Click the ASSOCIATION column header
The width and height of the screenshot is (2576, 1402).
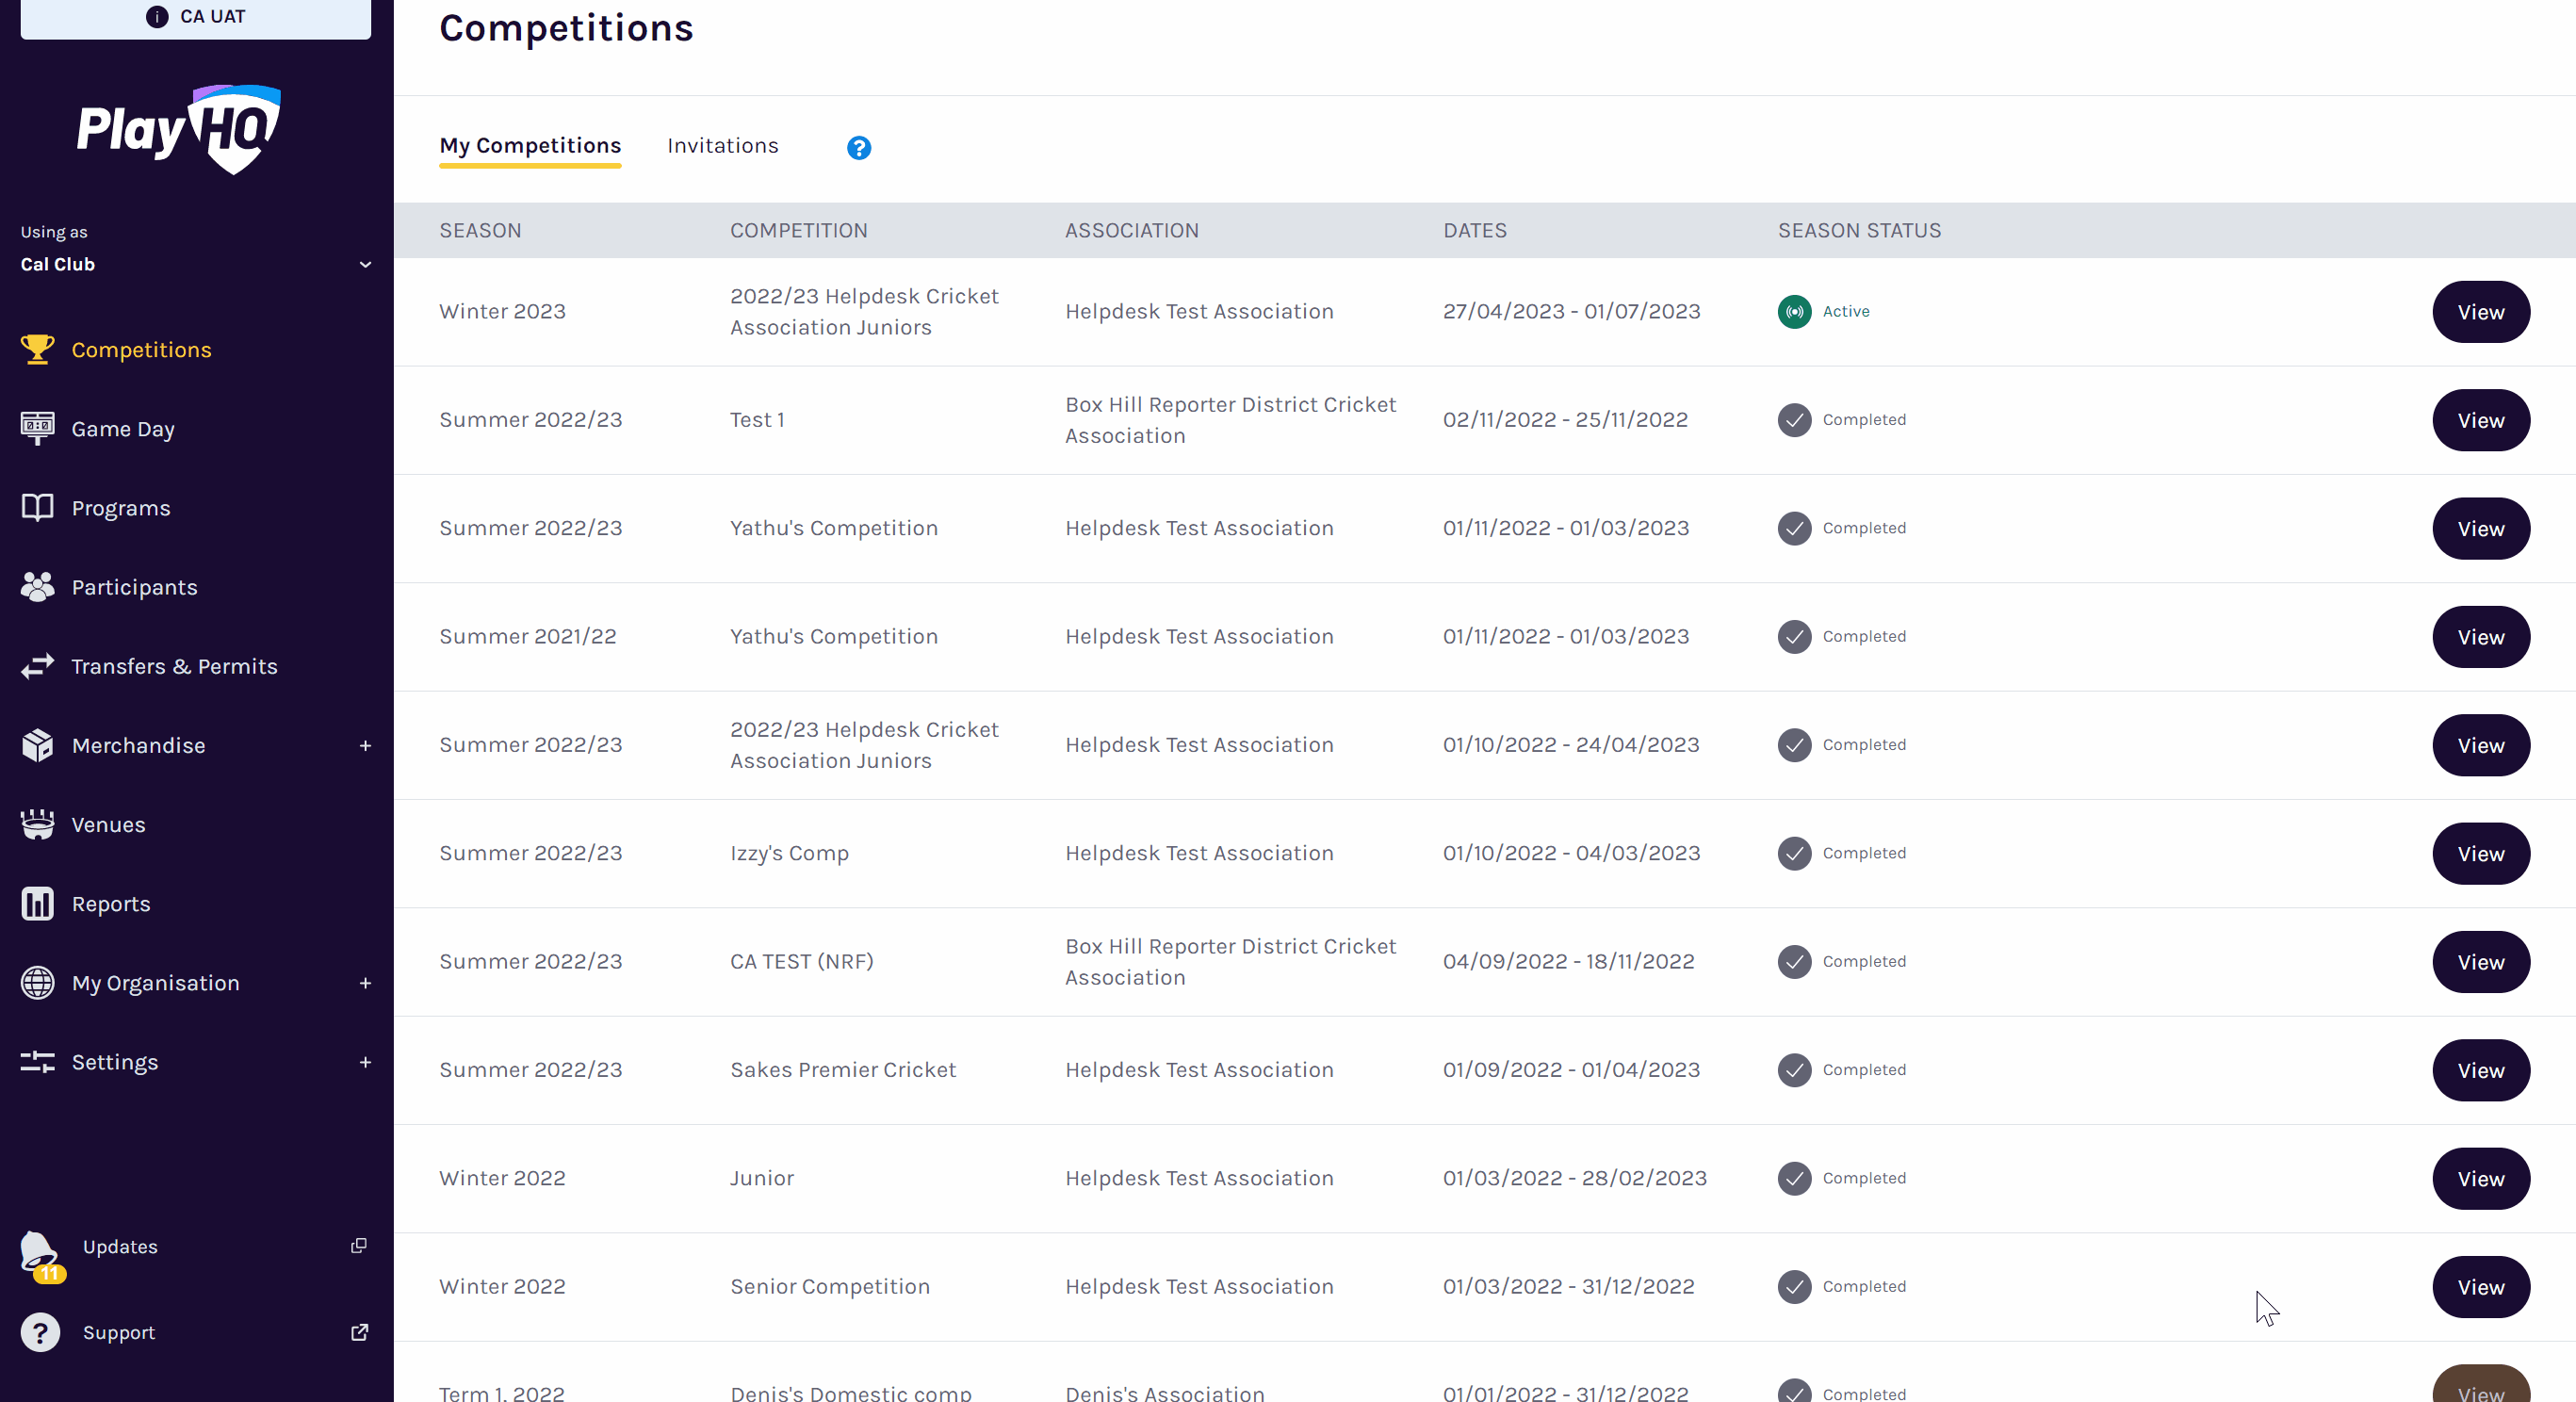point(1131,230)
